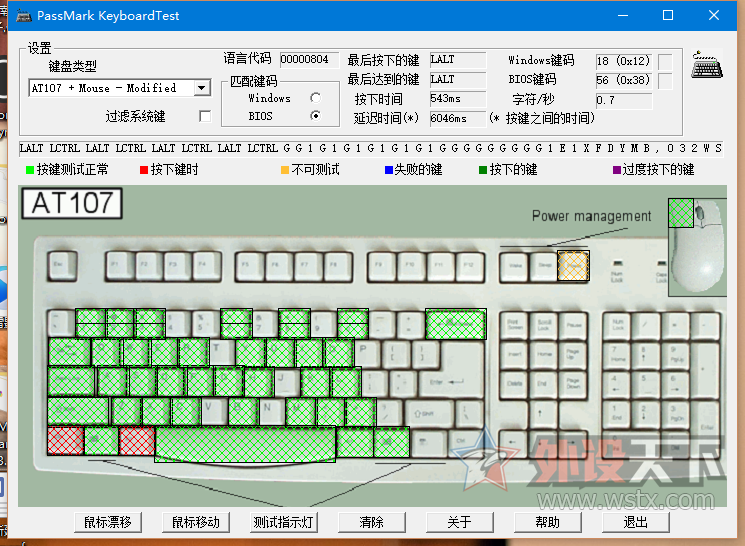Click the untested P key
This screenshot has width=745, height=546.
[x=368, y=352]
